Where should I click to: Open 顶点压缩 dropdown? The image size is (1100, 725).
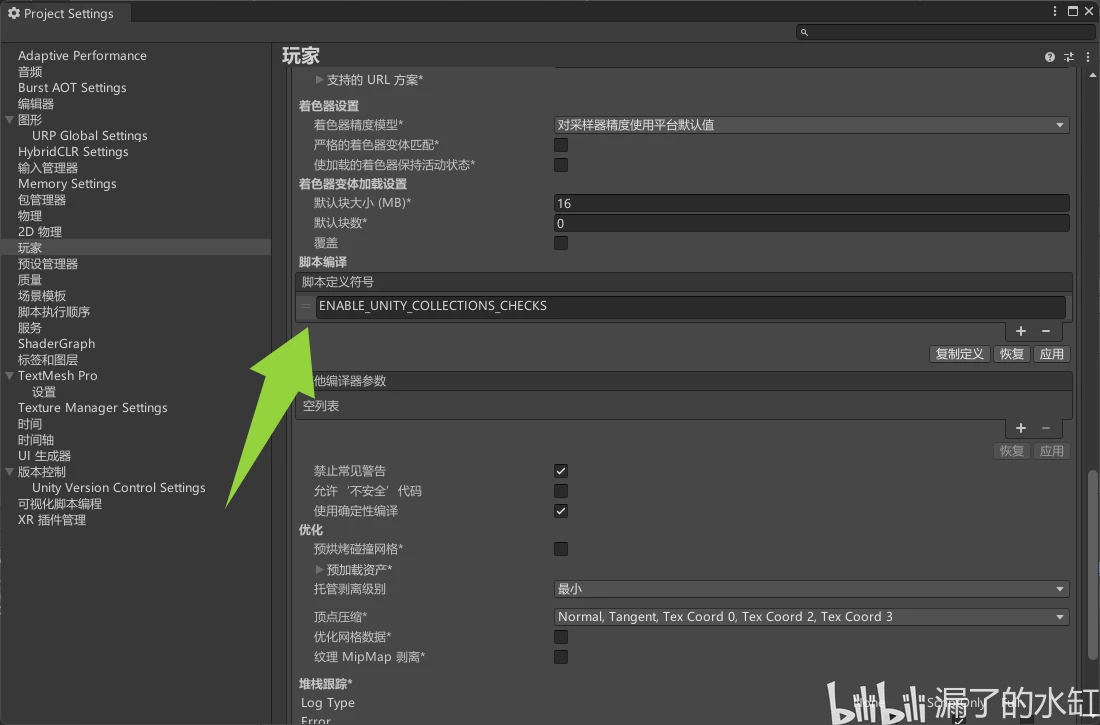click(811, 617)
